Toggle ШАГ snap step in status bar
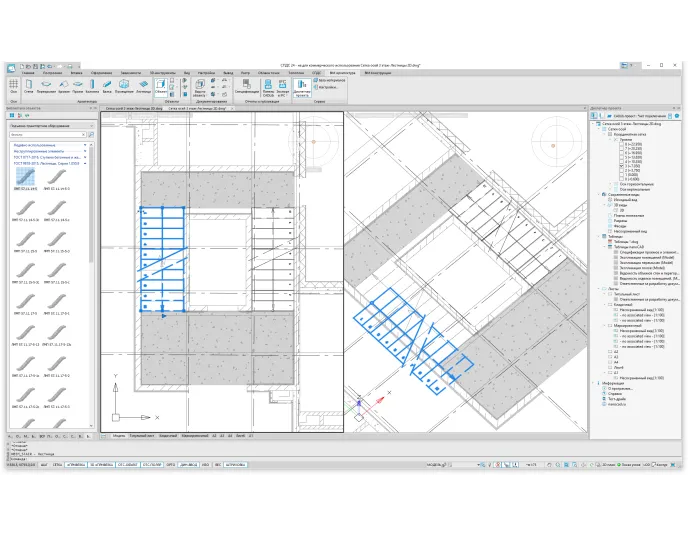 [x=42, y=465]
